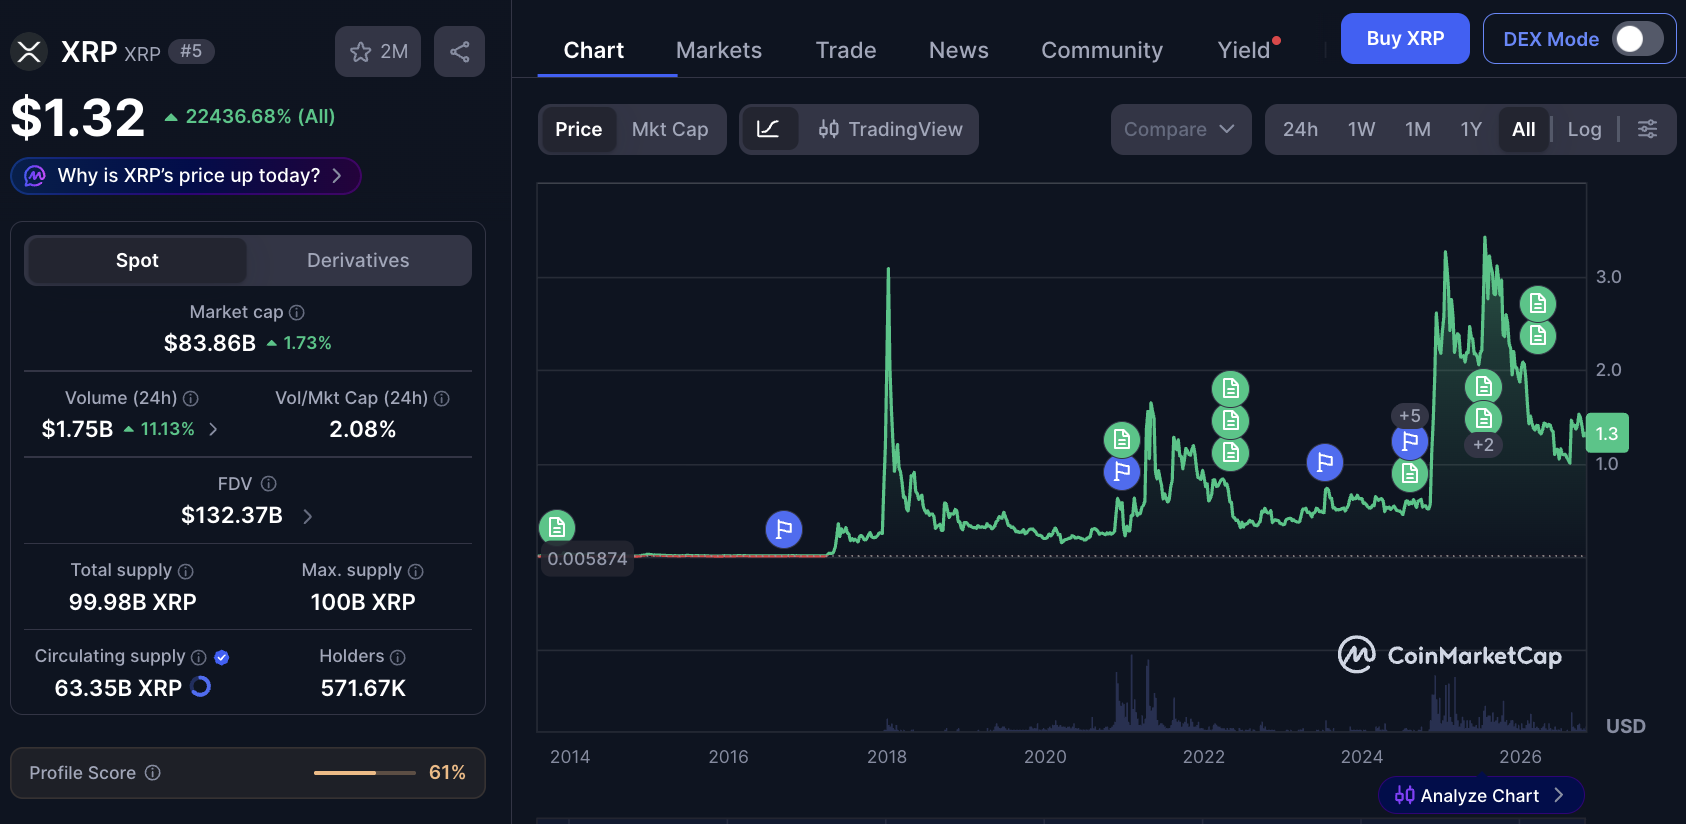Open the Community tab
The height and width of the screenshot is (824, 1686).
tap(1102, 50)
